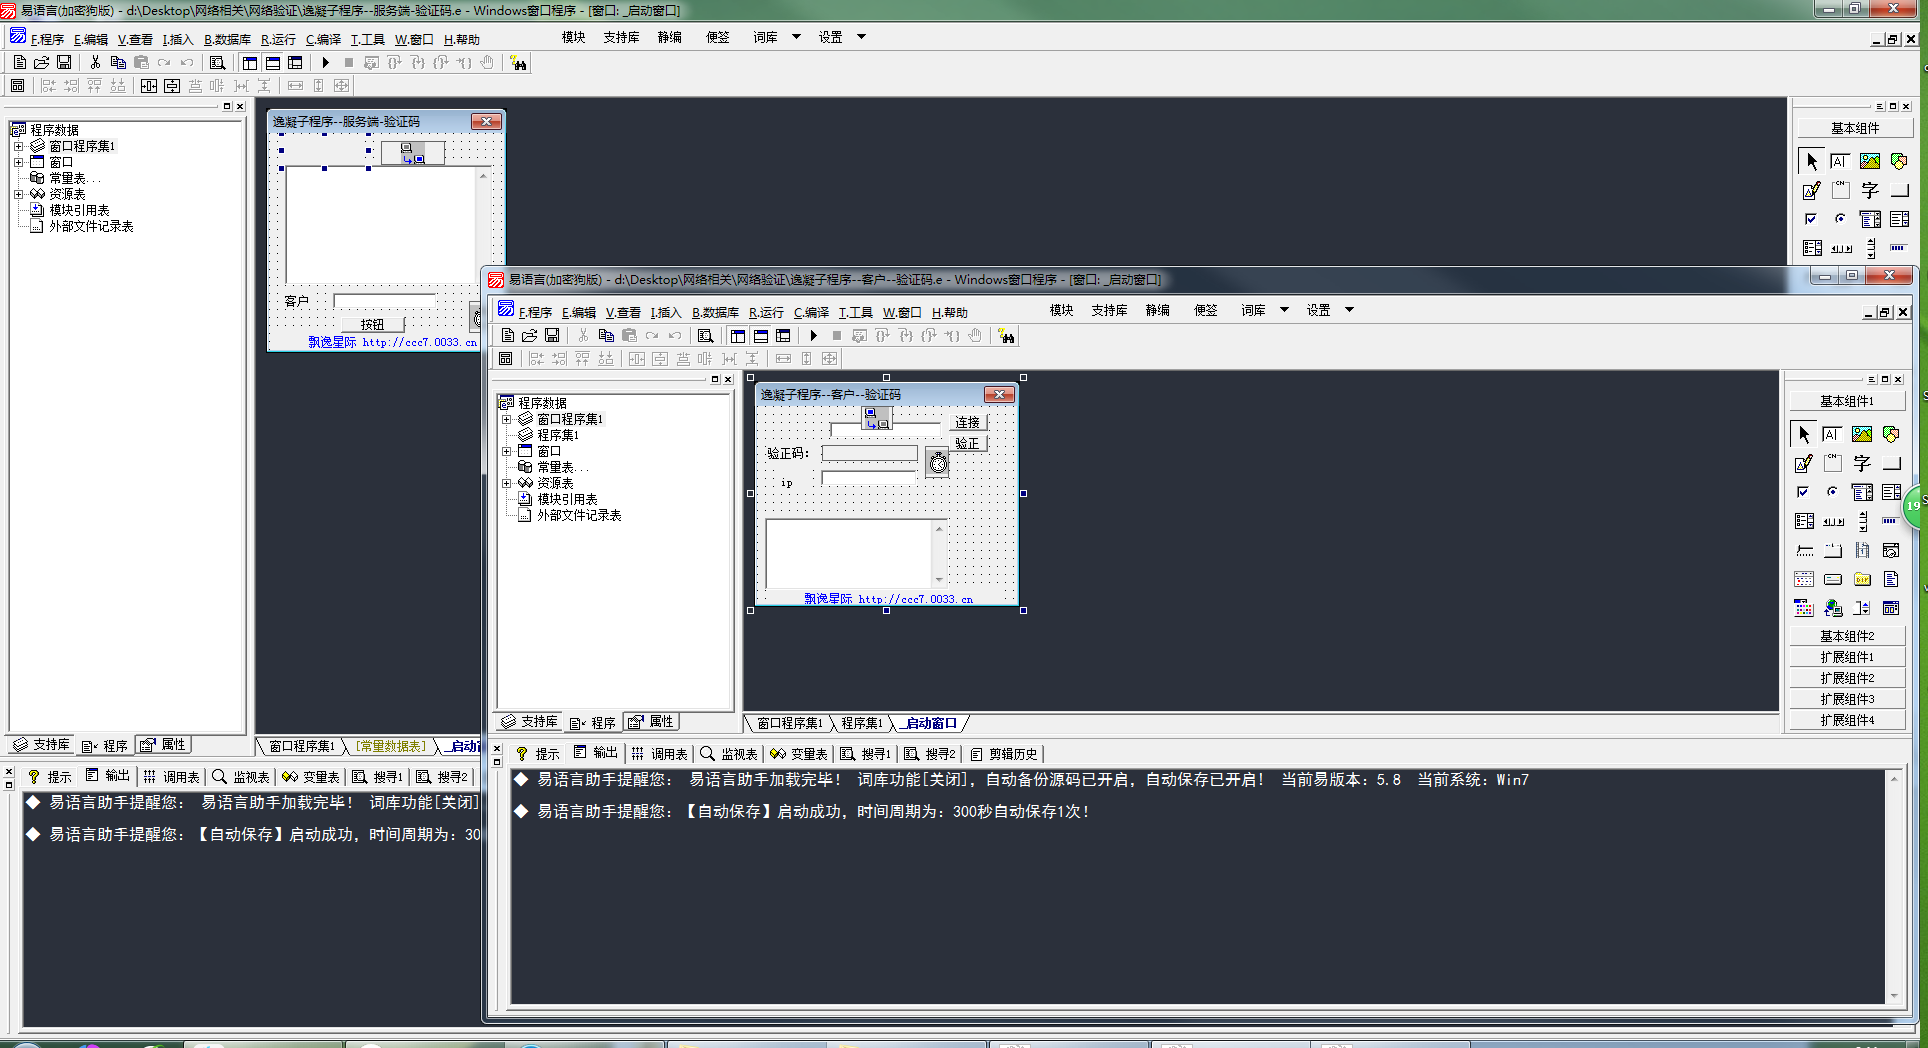1928x1048 pixels.
Task: Switch to the '变量表' tab in front output panel
Action: click(799, 754)
